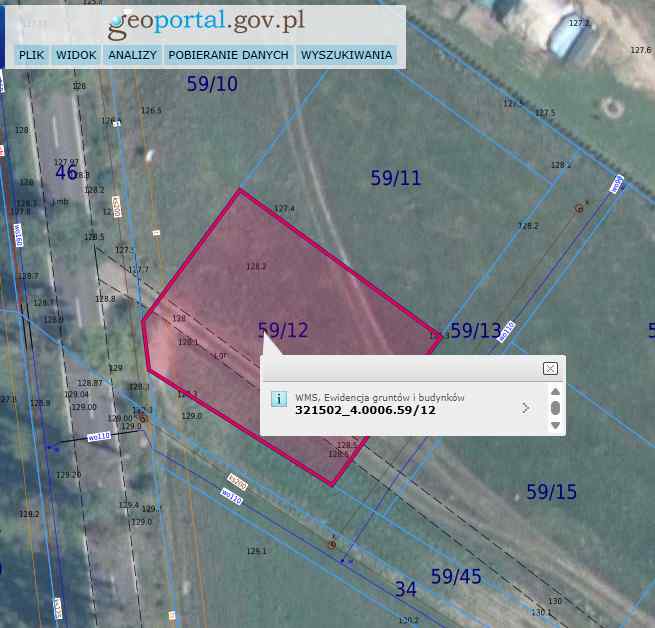Close the parcel info popup

[550, 368]
